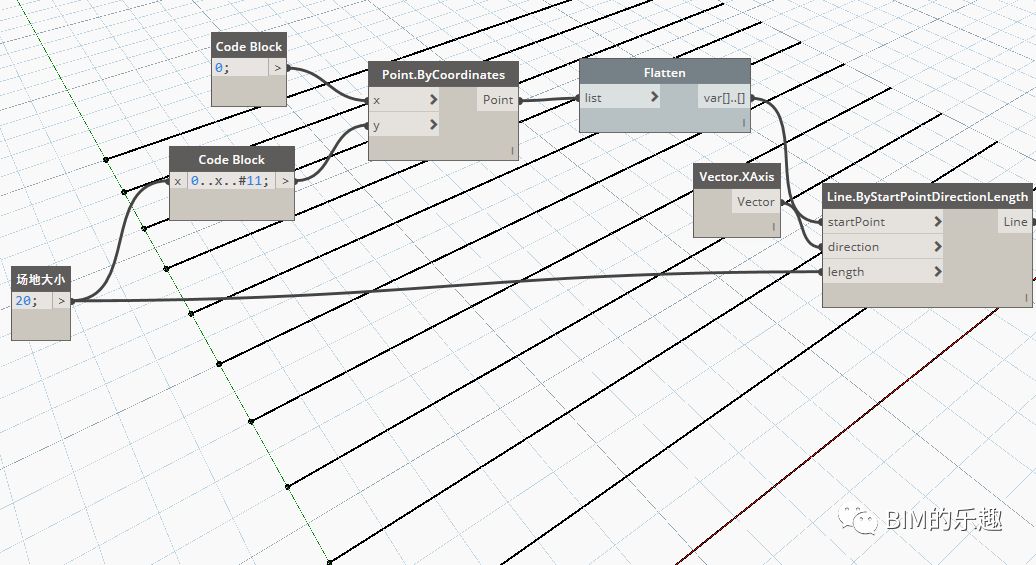The width and height of the screenshot is (1036, 565).
Task: Open the direction port chevron
Action: click(938, 246)
